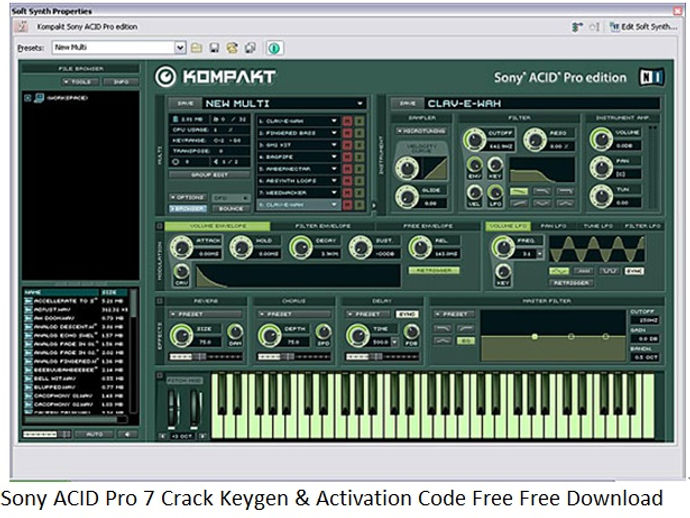Click the Workspace computer icon
The image size is (690, 518).
(39, 98)
